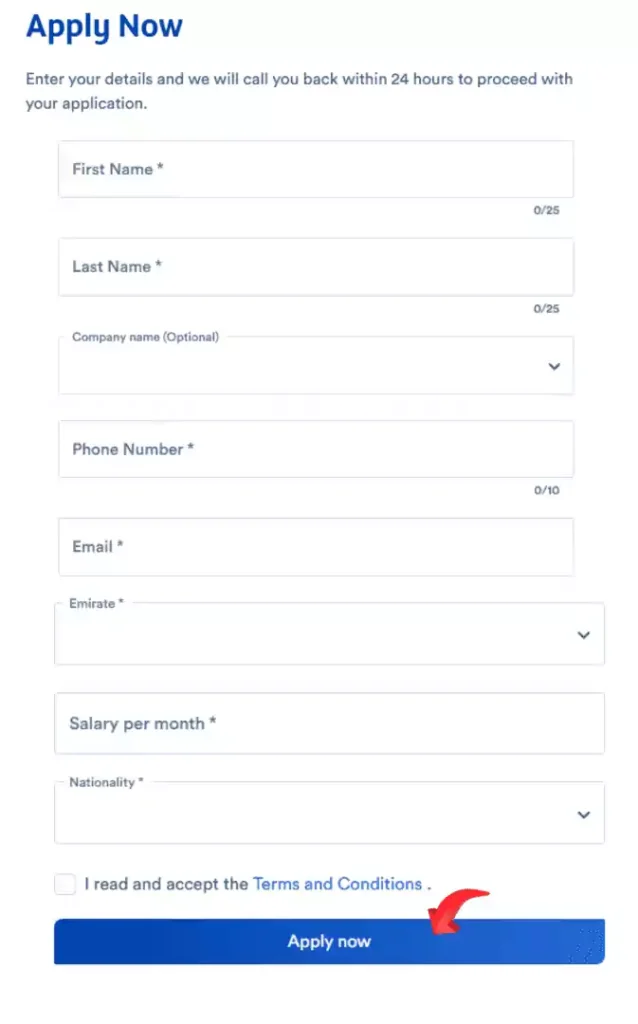Expand the Nationality dropdown chevron
Image resolution: width=638 pixels, height=1024 pixels.
(x=583, y=814)
